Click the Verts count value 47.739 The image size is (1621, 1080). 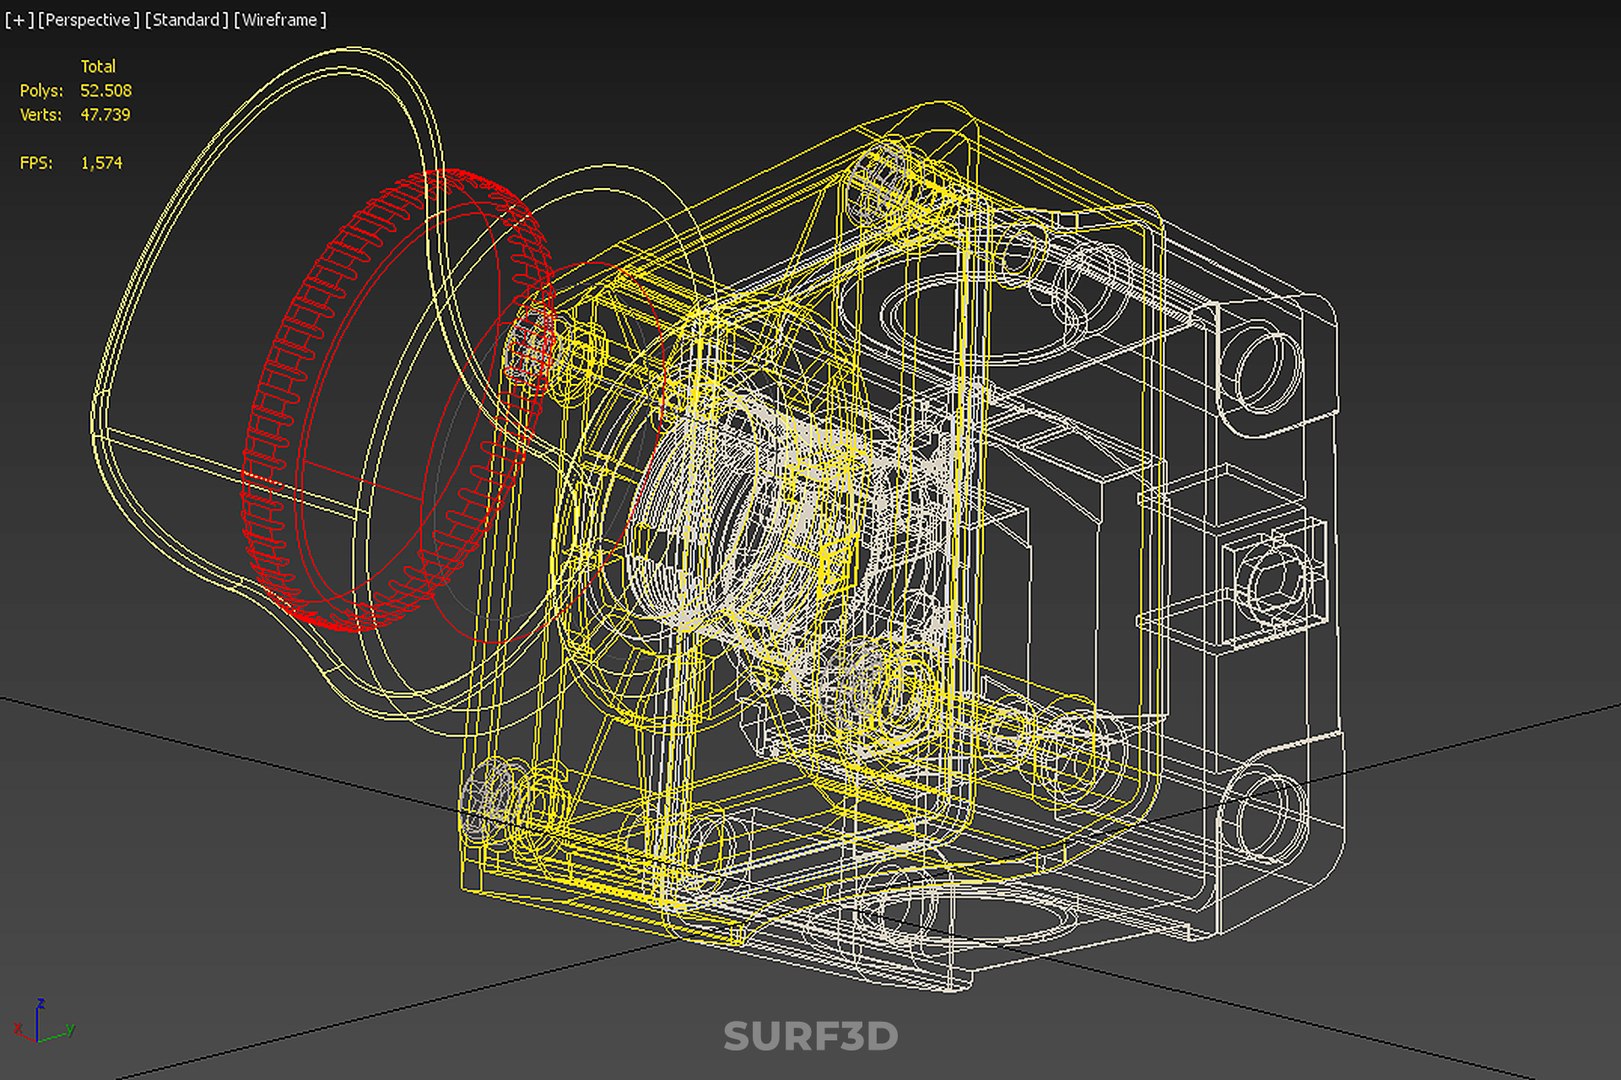coord(105,114)
